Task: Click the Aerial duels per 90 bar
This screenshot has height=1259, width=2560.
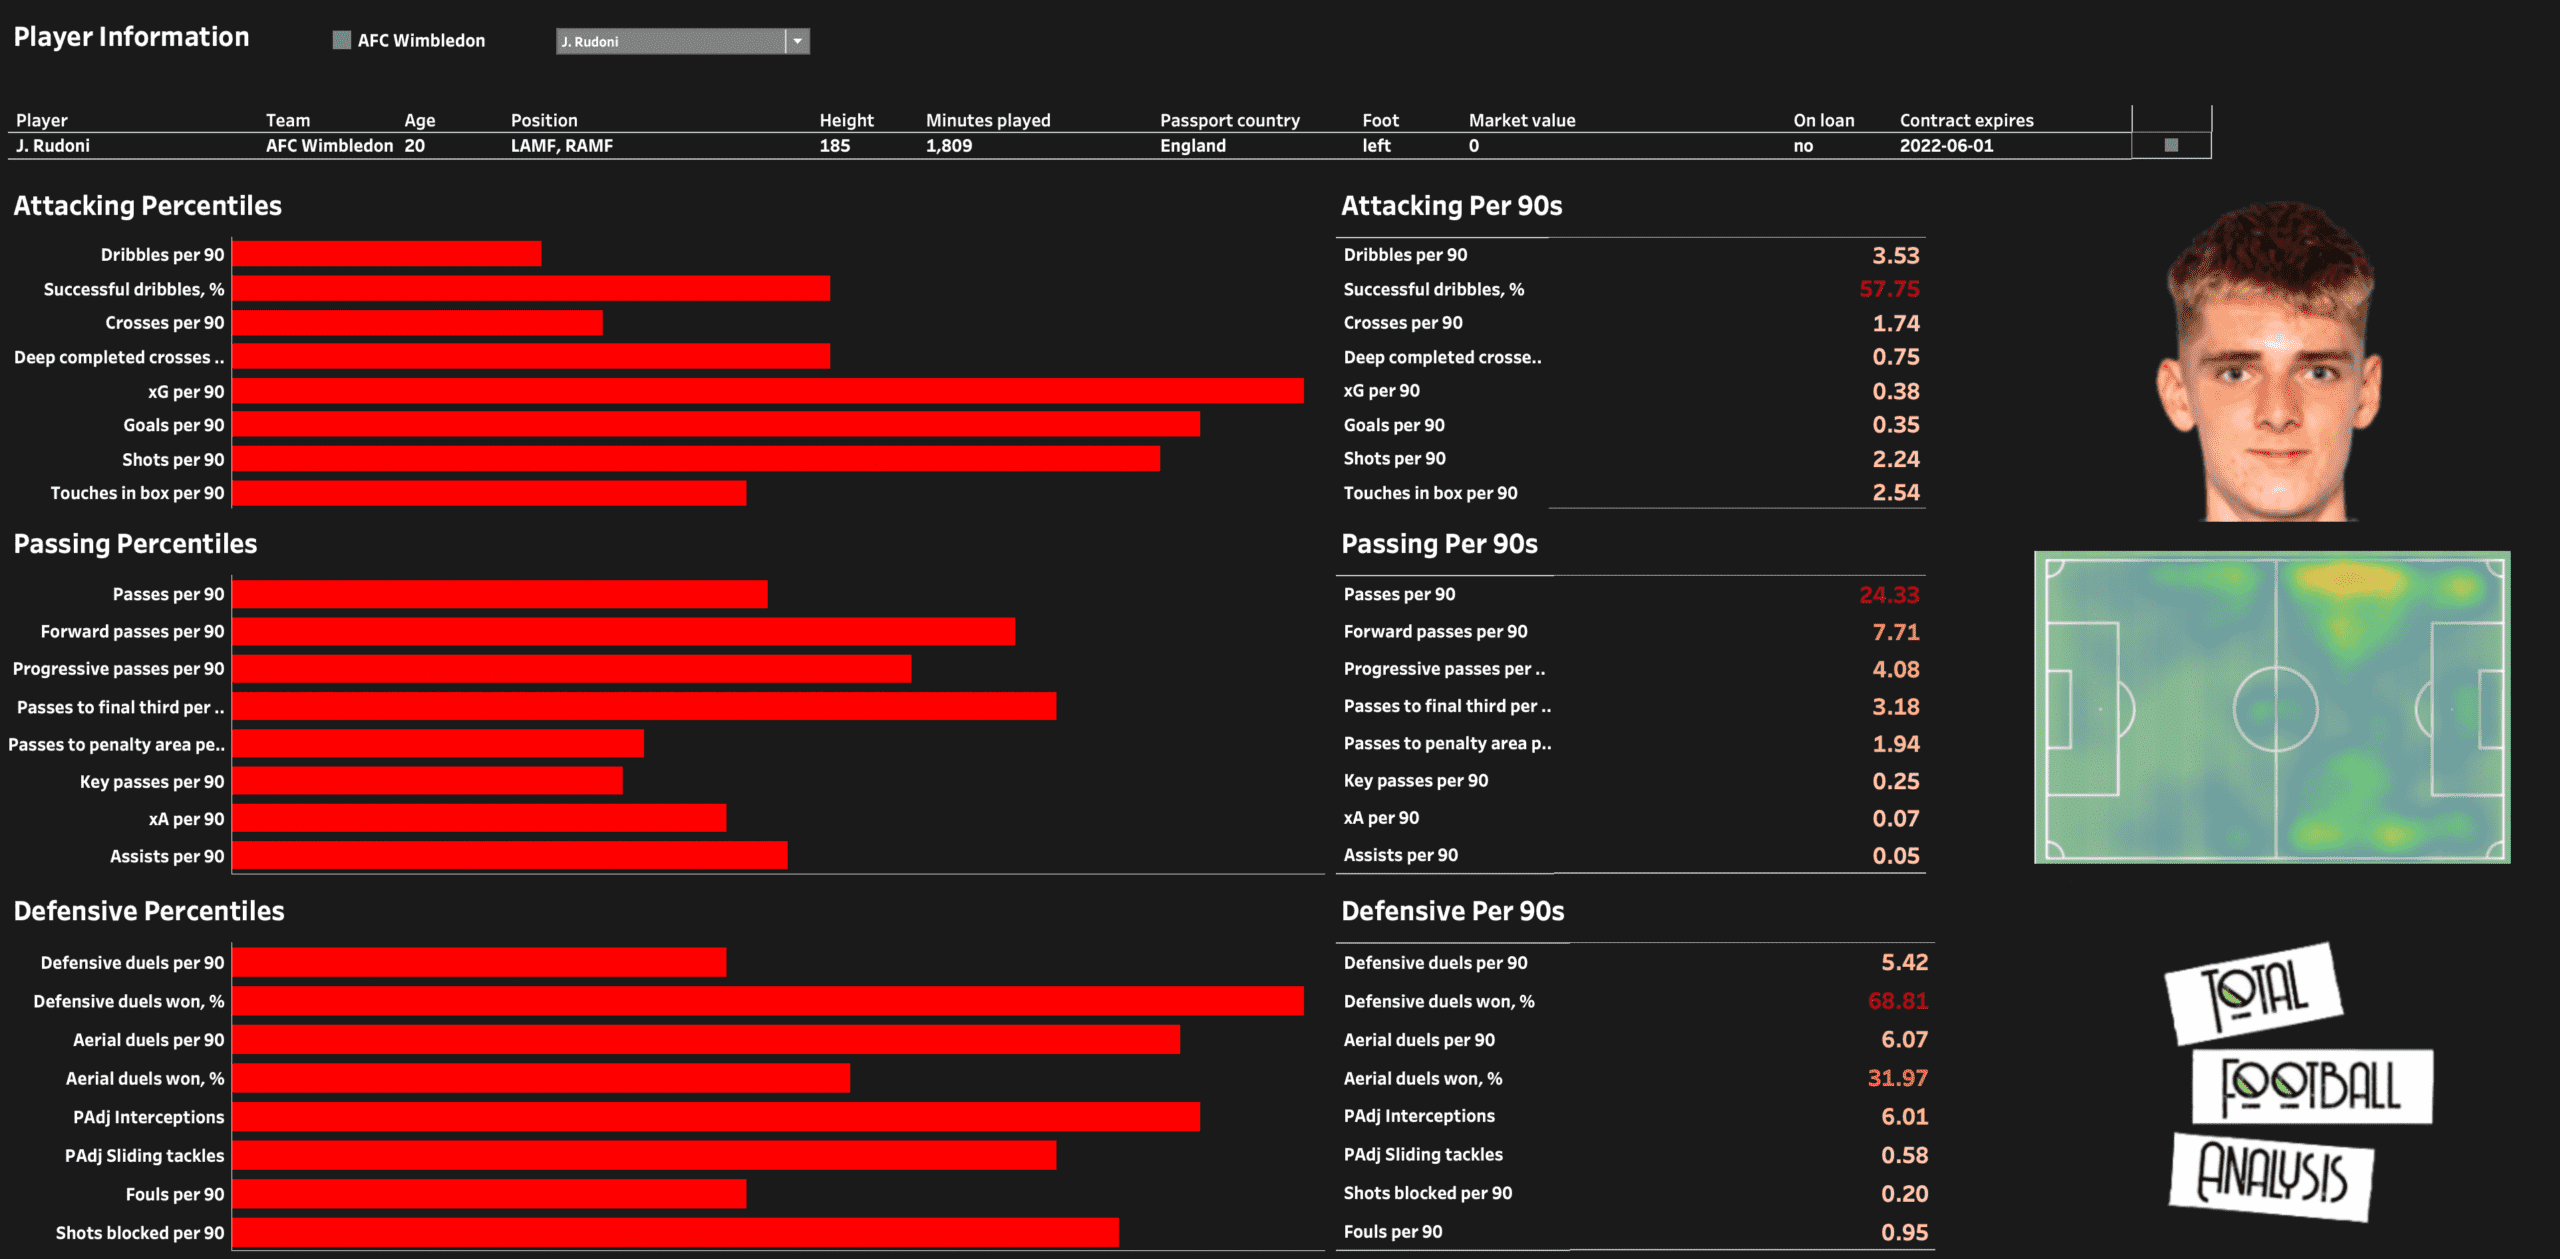Action: 705,1040
